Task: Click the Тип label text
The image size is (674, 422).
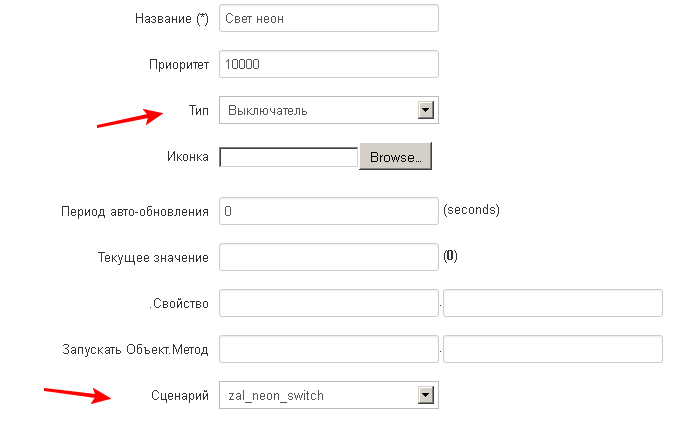Action: (x=199, y=110)
